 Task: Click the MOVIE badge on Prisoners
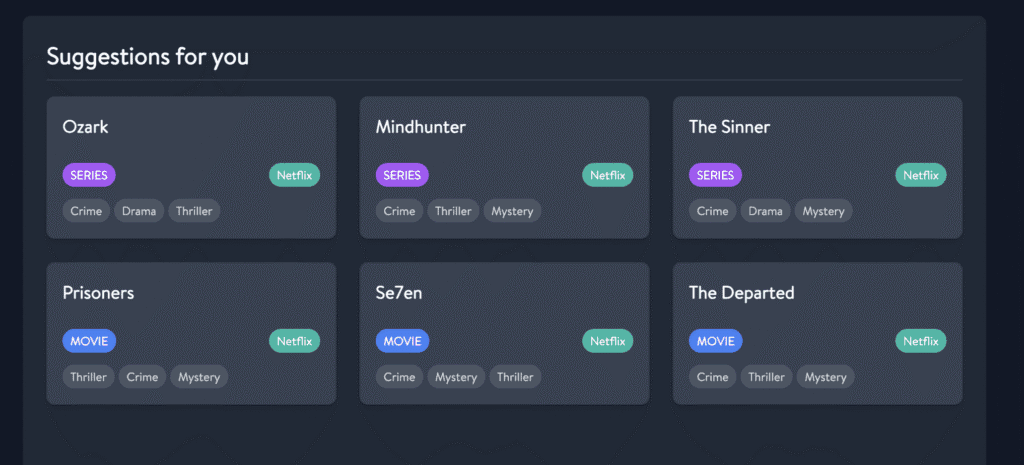[x=89, y=341]
